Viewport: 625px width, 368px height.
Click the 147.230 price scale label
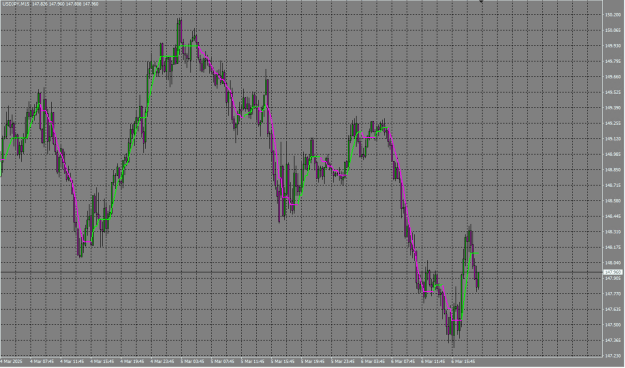tap(613, 356)
